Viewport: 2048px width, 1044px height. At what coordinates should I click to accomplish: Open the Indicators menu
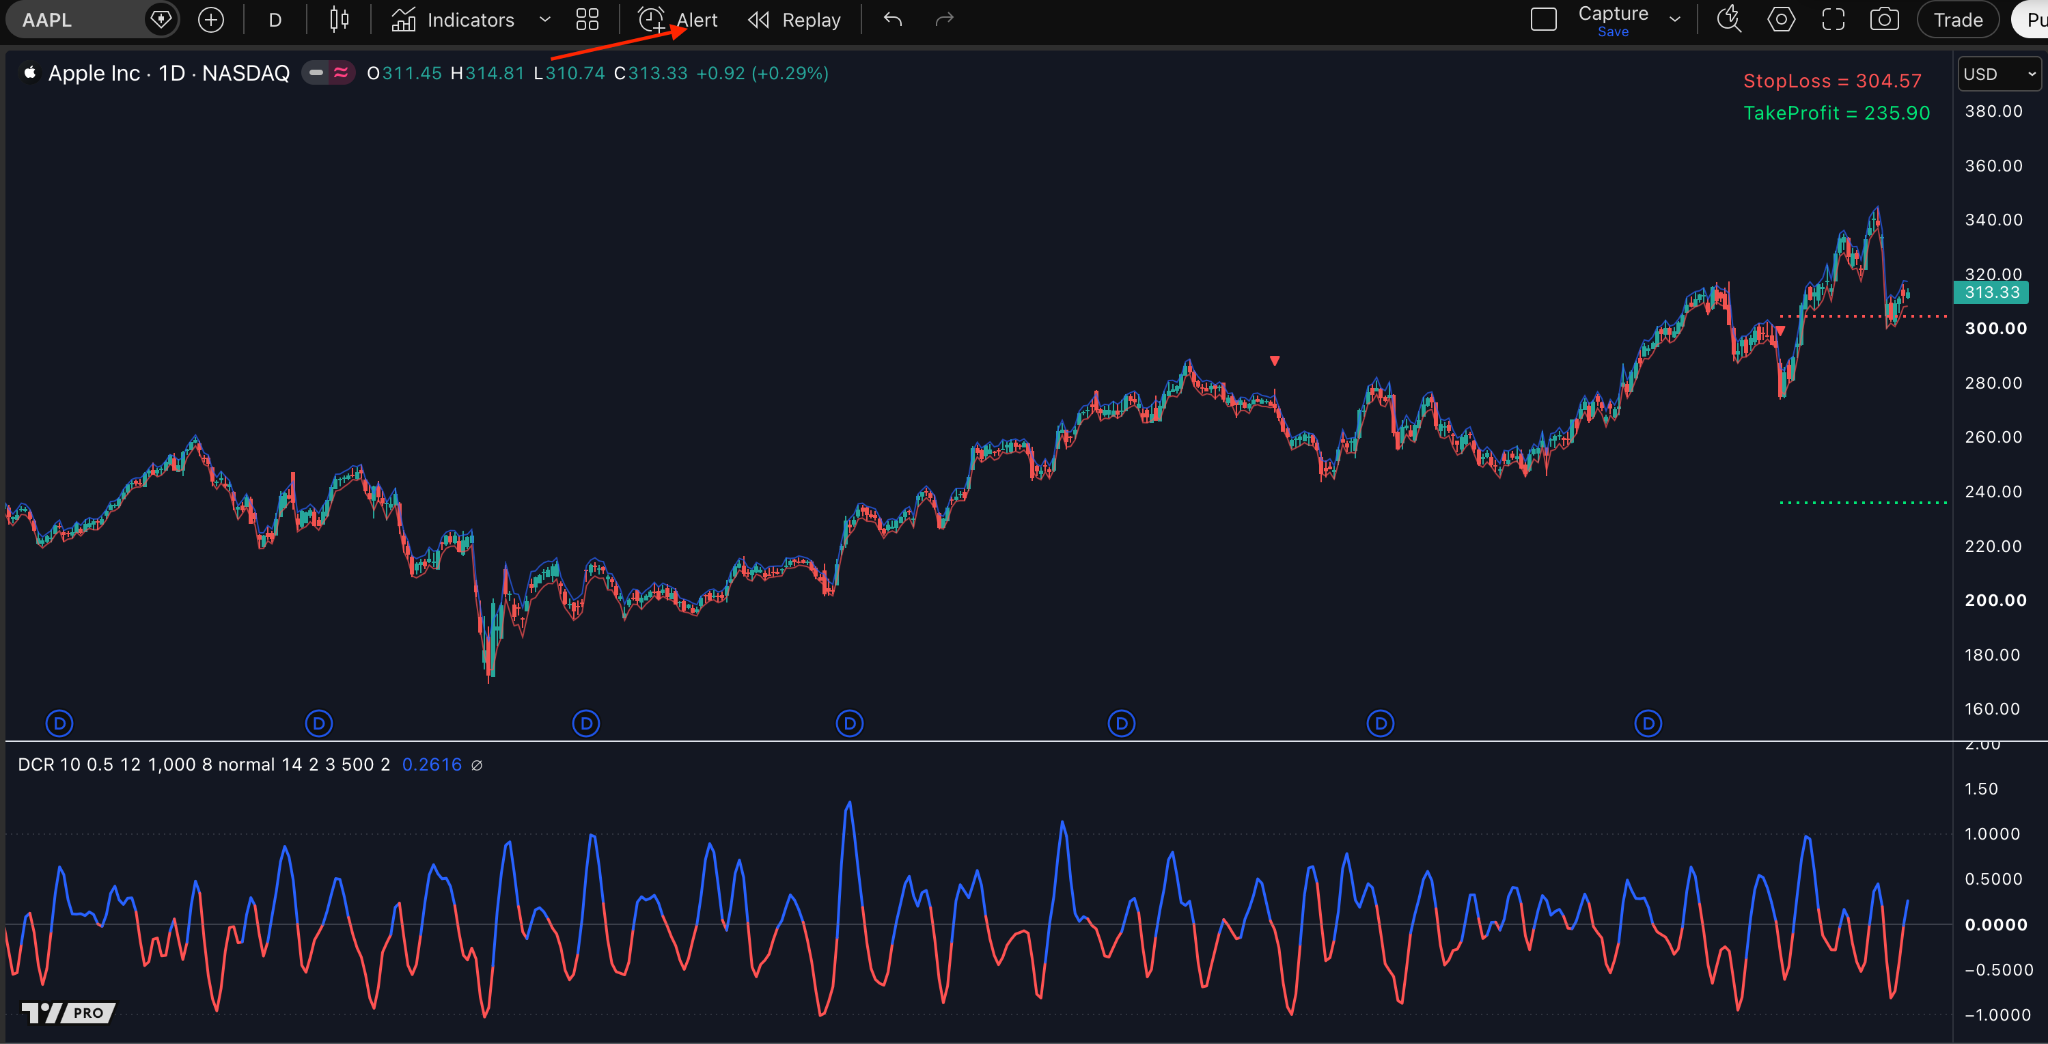[x=453, y=20]
